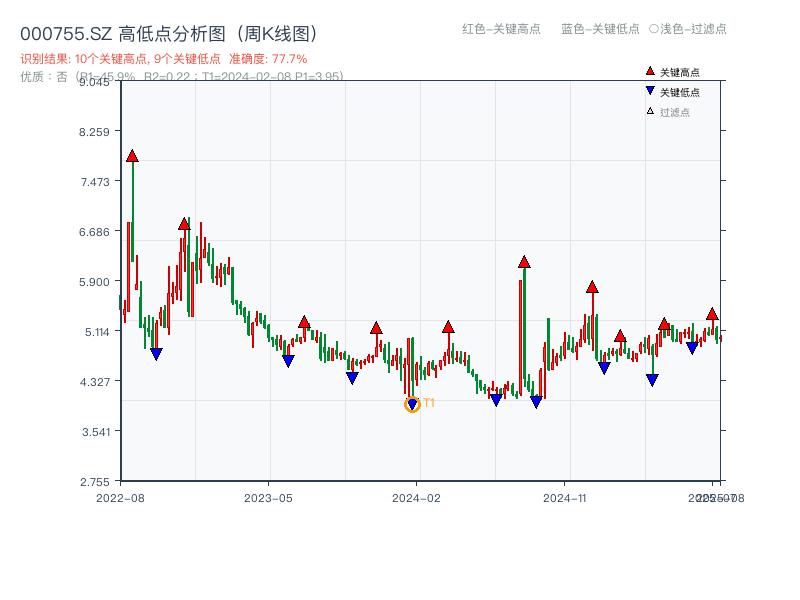The height and width of the screenshot is (600, 800).
Task: Click the red 关键高点 triangle icon in the legend
Action: (x=649, y=72)
